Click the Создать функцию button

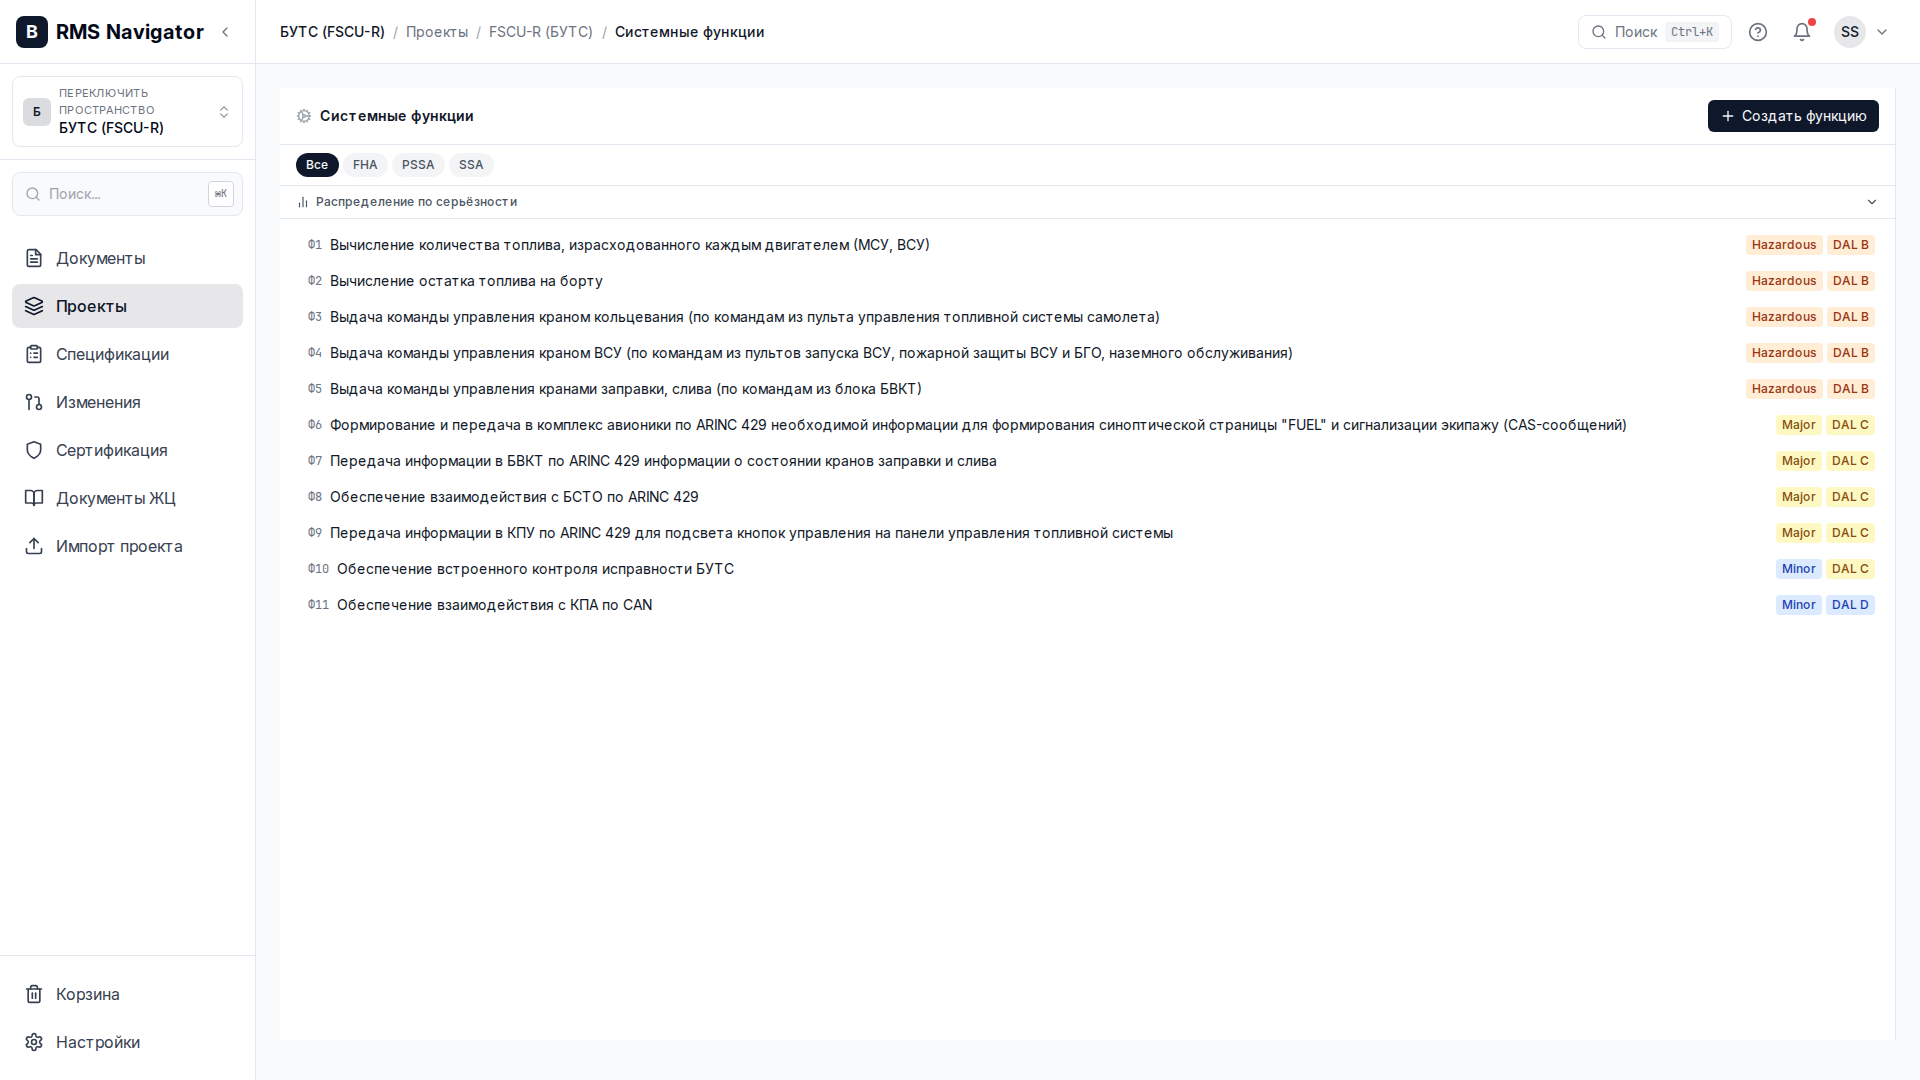(1793, 116)
